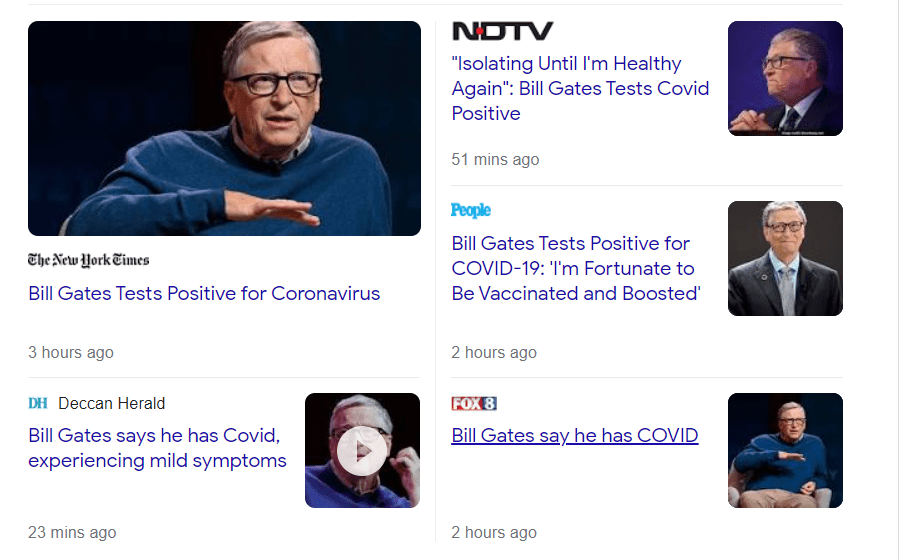Open the "Isolating Until I'm Healthy Again" headline

coord(580,88)
